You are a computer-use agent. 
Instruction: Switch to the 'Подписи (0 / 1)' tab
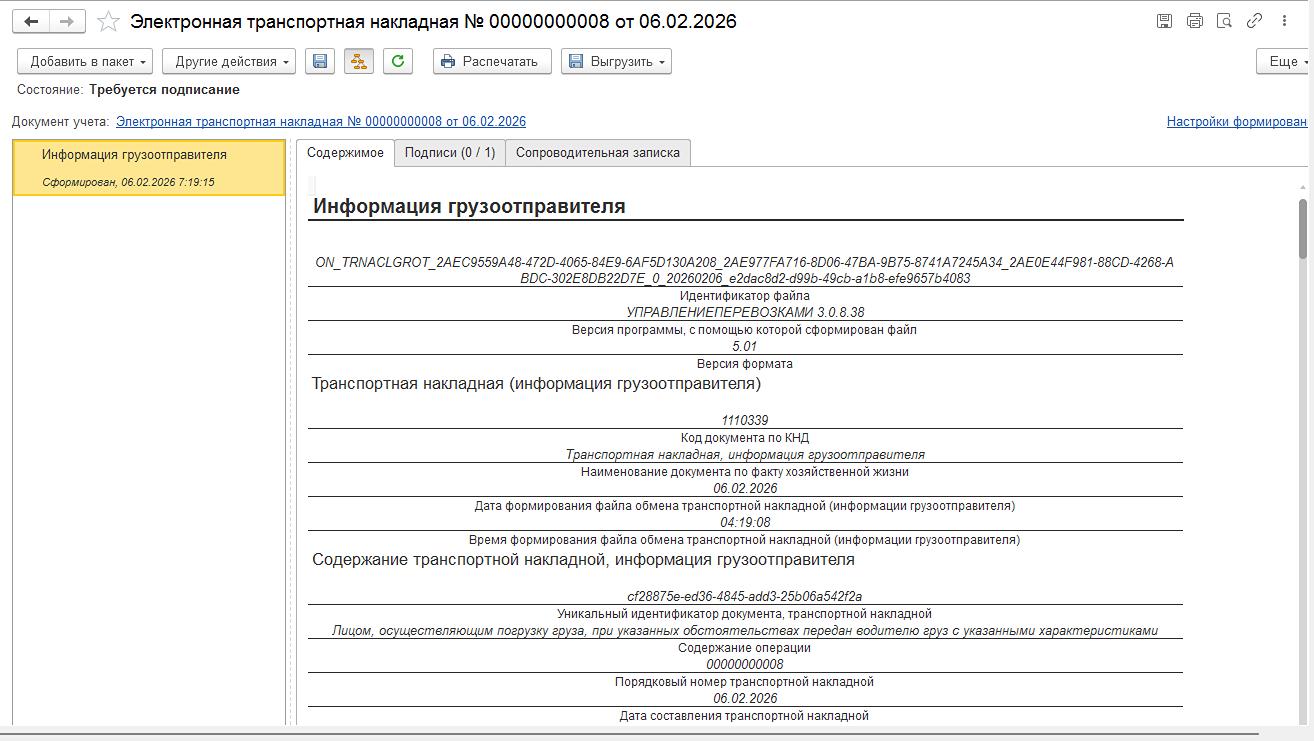click(x=450, y=153)
